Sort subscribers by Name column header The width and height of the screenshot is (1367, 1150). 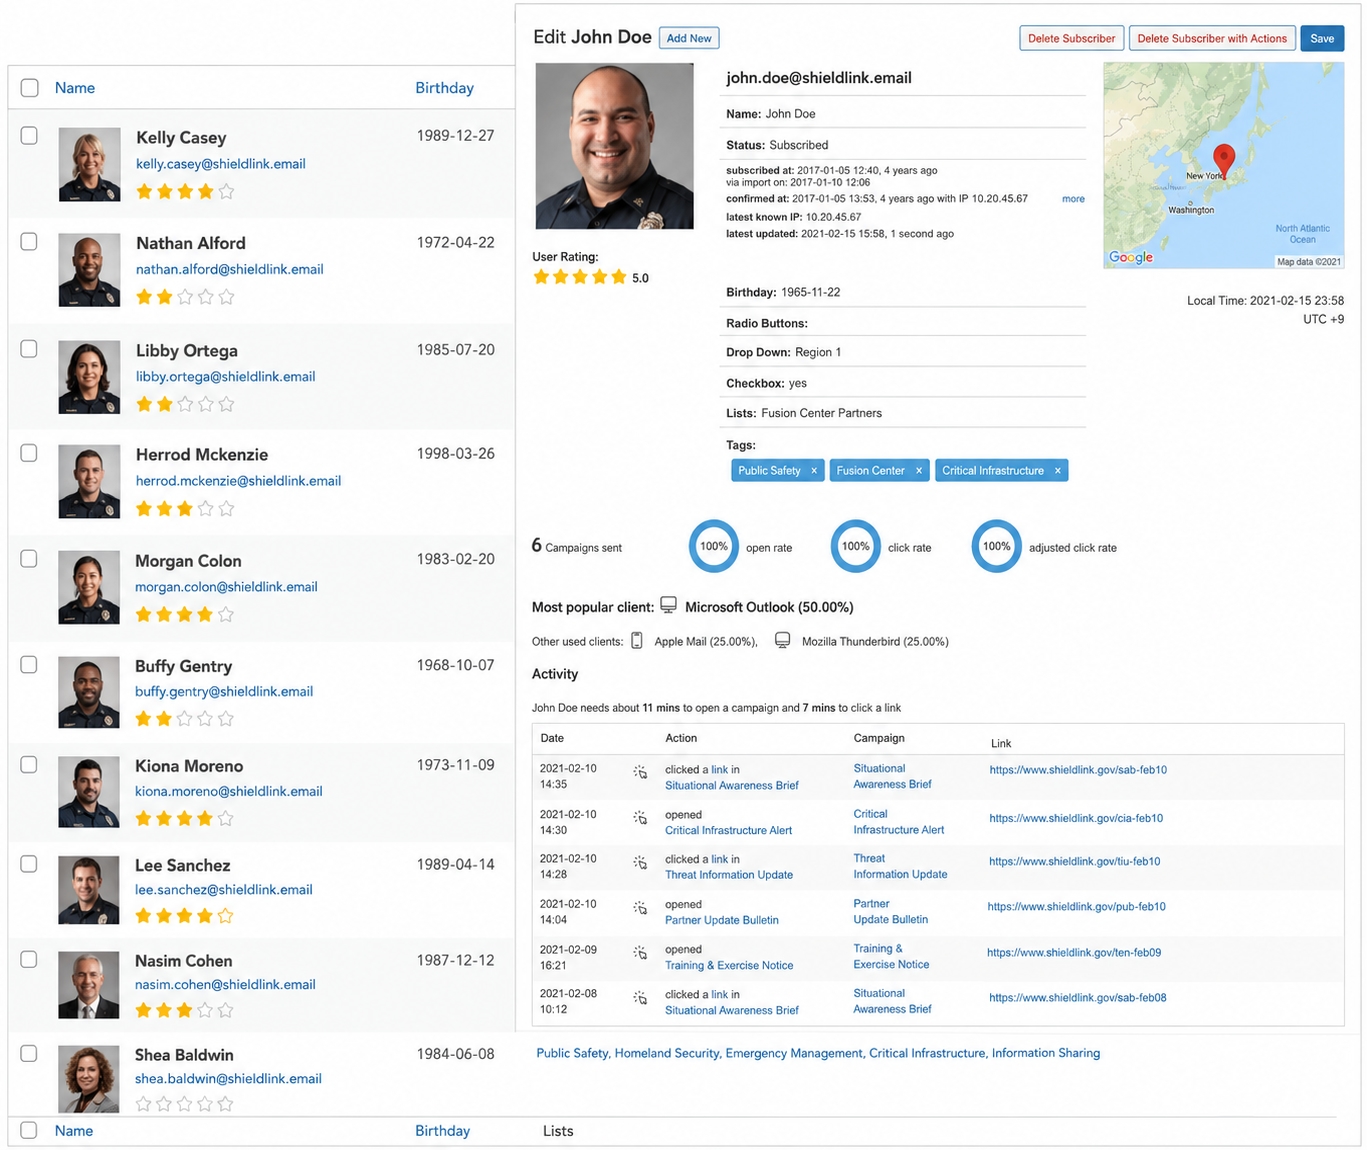75,88
